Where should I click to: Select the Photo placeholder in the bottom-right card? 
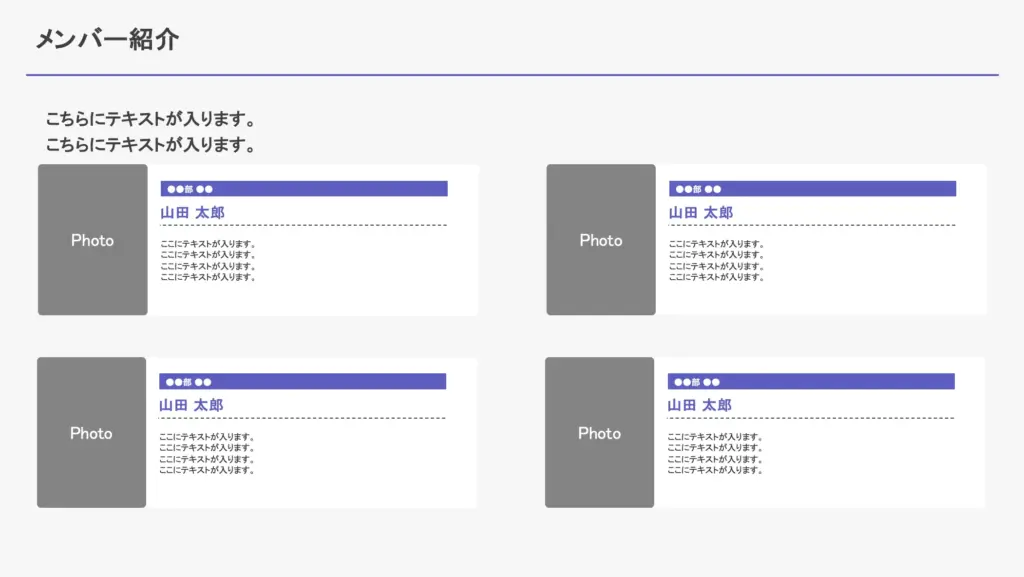pos(600,433)
